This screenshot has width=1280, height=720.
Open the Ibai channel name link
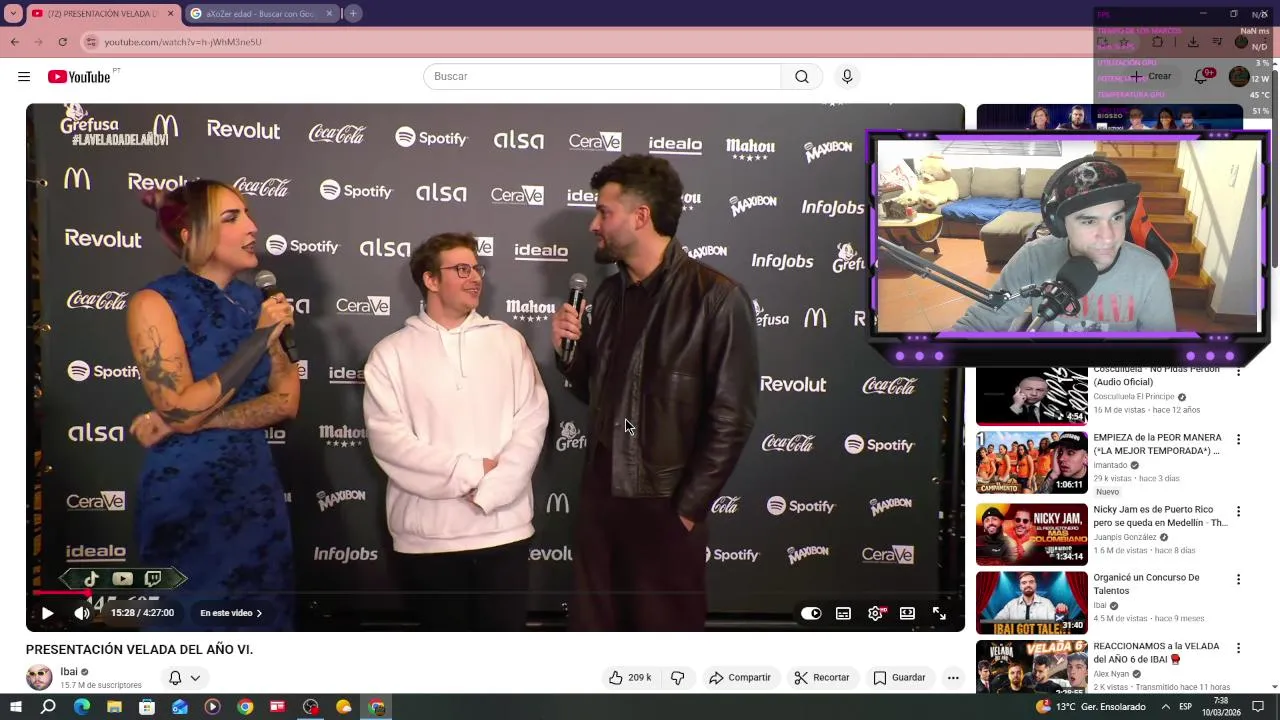69,672
